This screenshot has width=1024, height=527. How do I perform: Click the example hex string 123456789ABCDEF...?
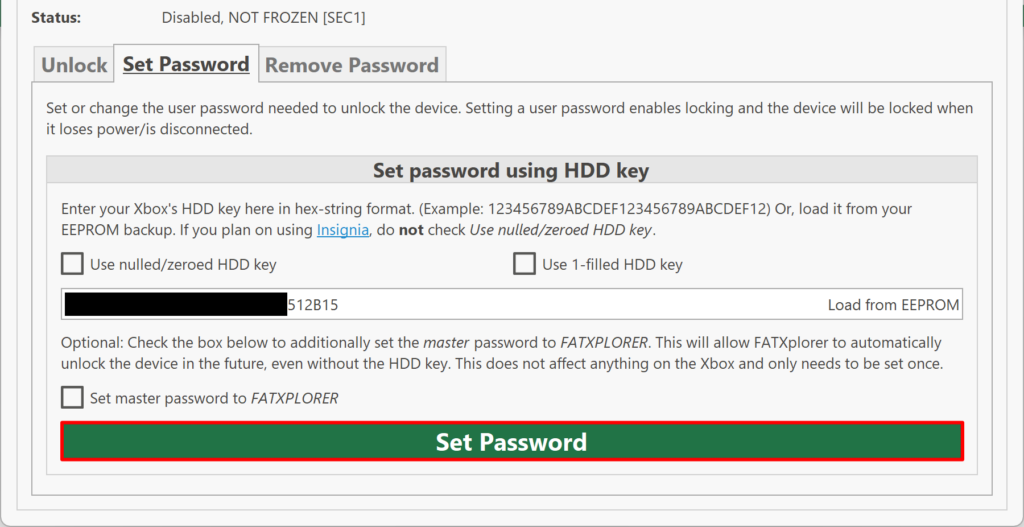tap(630, 210)
